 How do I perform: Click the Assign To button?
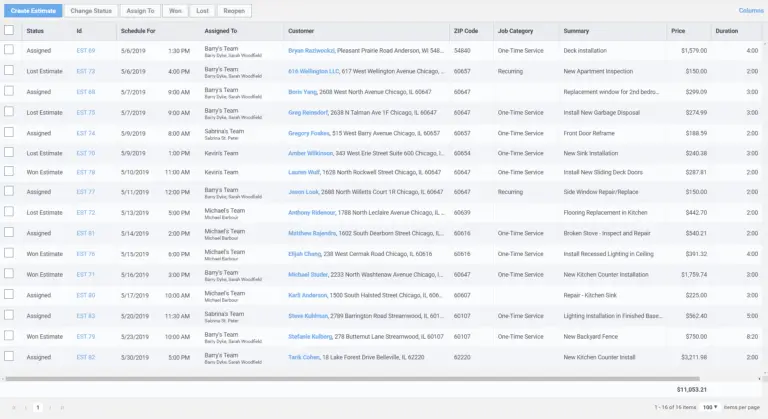pyautogui.click(x=140, y=10)
